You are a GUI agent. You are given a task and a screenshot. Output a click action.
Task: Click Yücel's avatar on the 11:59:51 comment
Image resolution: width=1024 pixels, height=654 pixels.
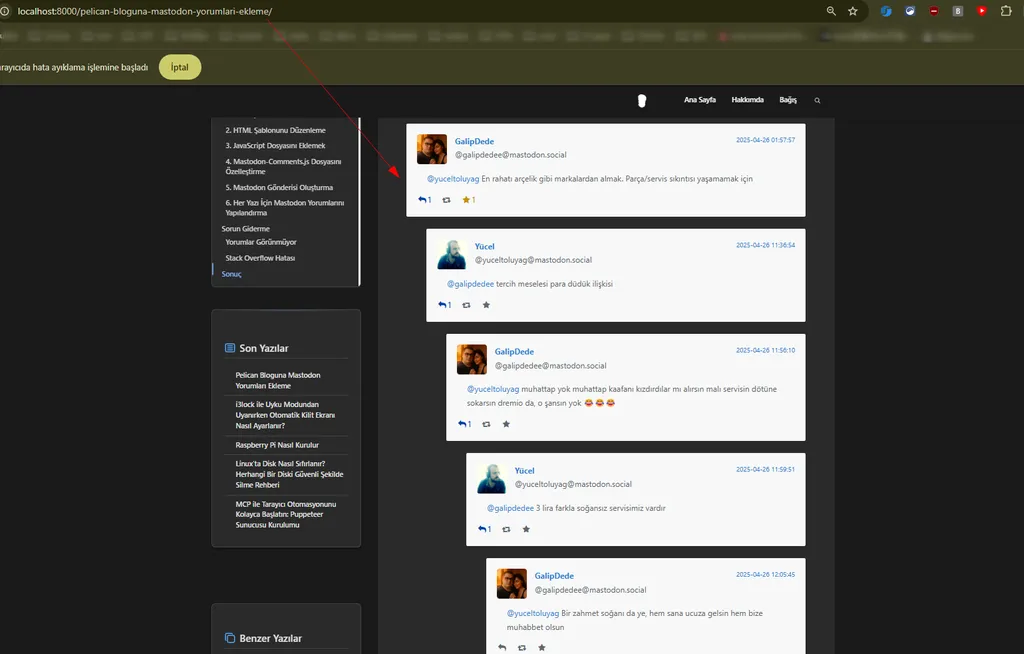tap(492, 478)
